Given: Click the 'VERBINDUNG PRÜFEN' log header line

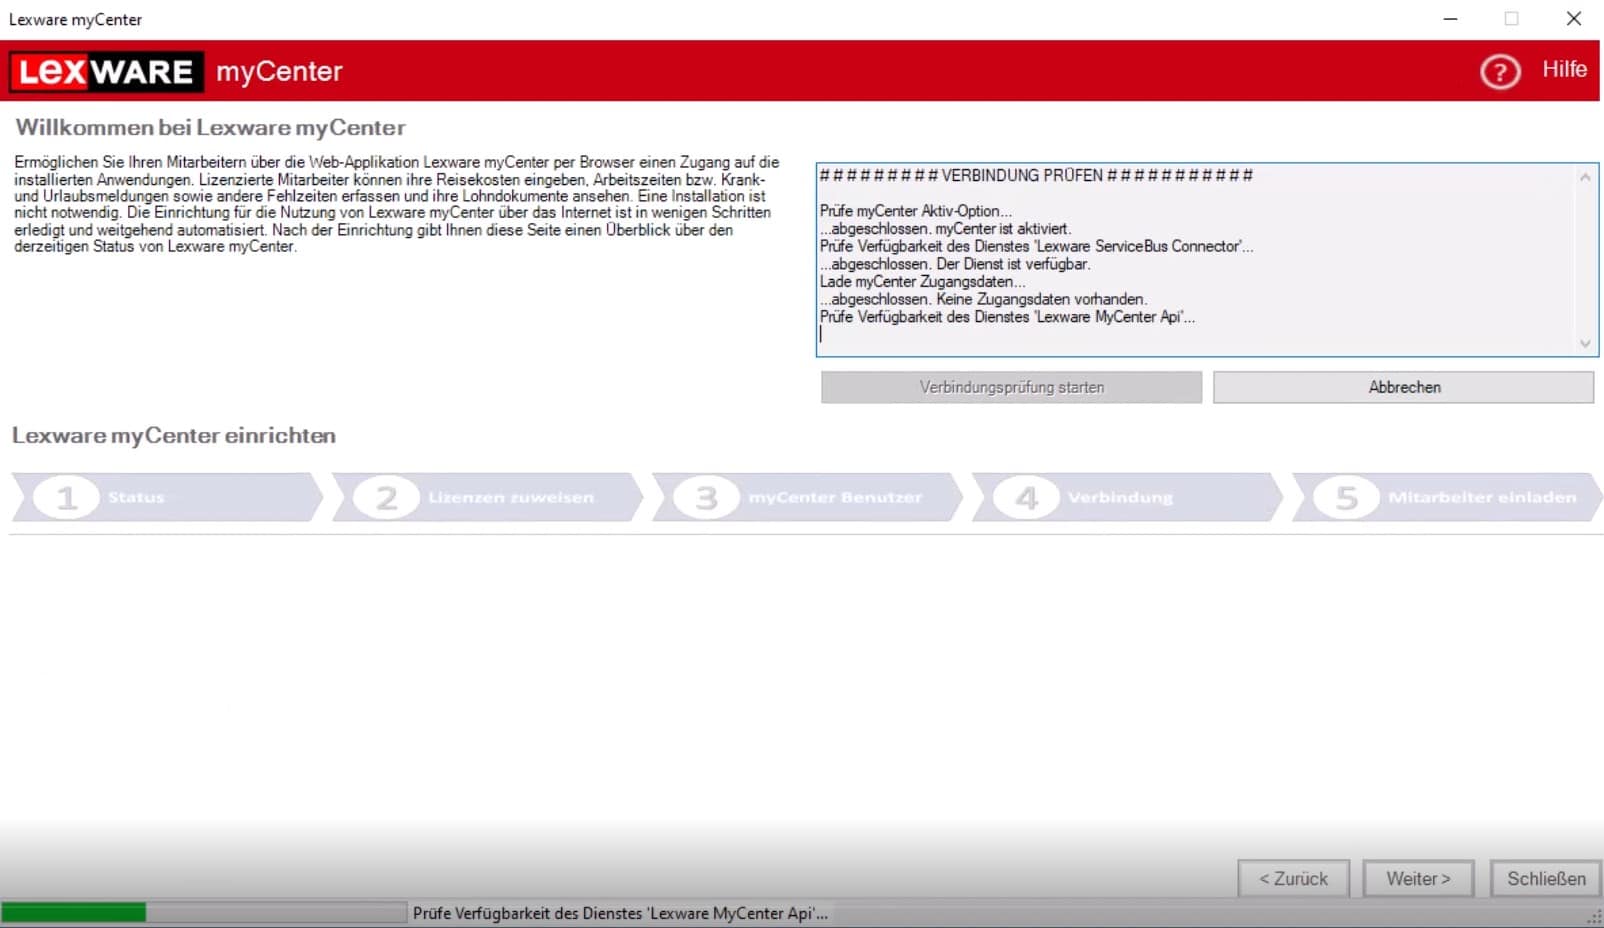Looking at the screenshot, I should 1036,175.
